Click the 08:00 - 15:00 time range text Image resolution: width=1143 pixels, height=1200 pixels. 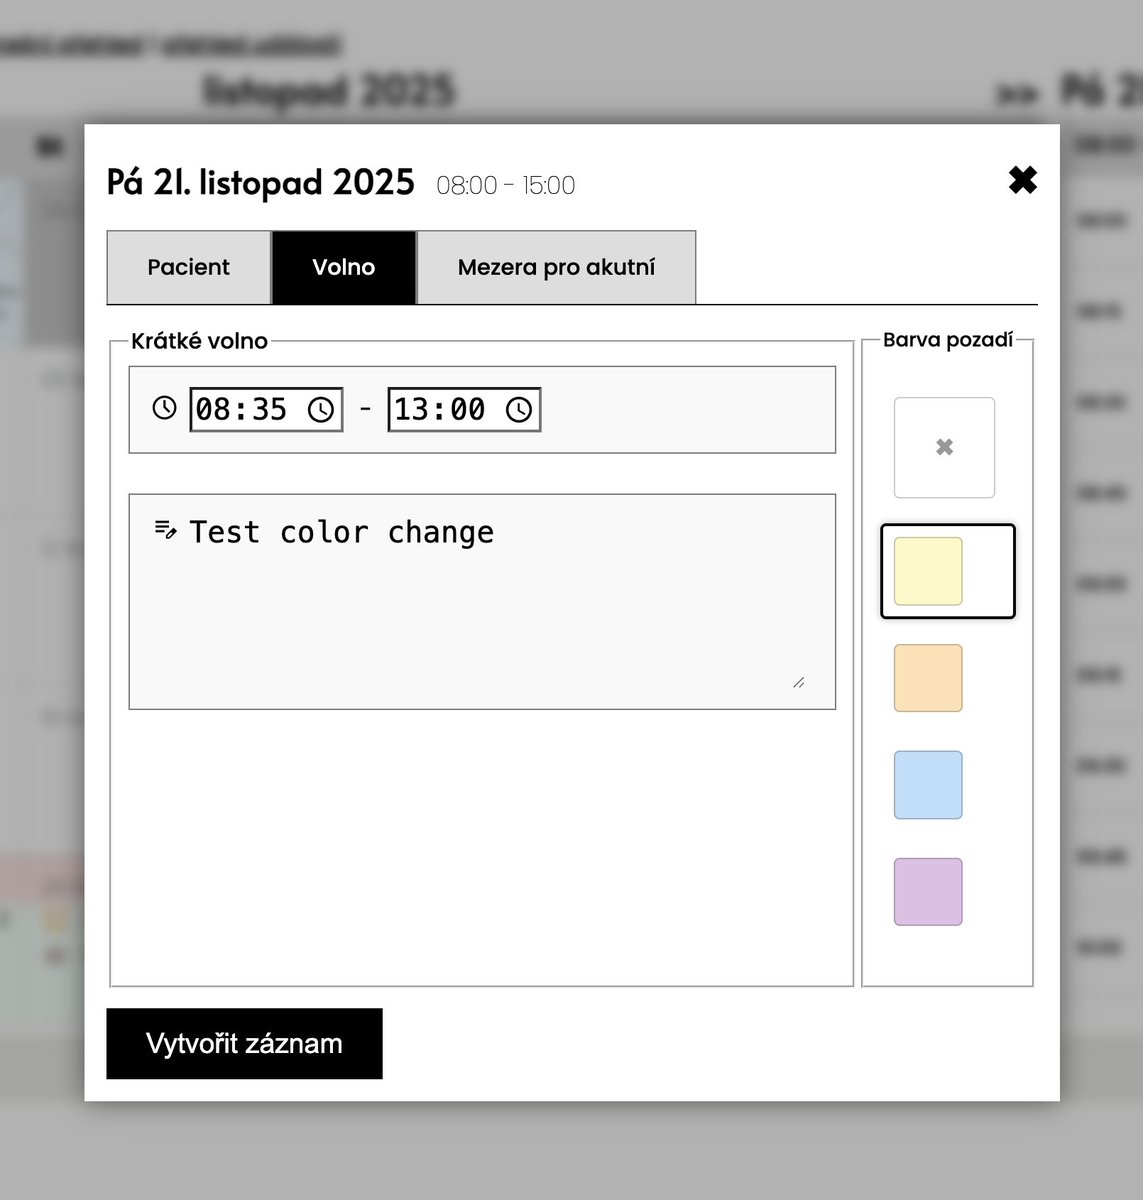pos(506,185)
